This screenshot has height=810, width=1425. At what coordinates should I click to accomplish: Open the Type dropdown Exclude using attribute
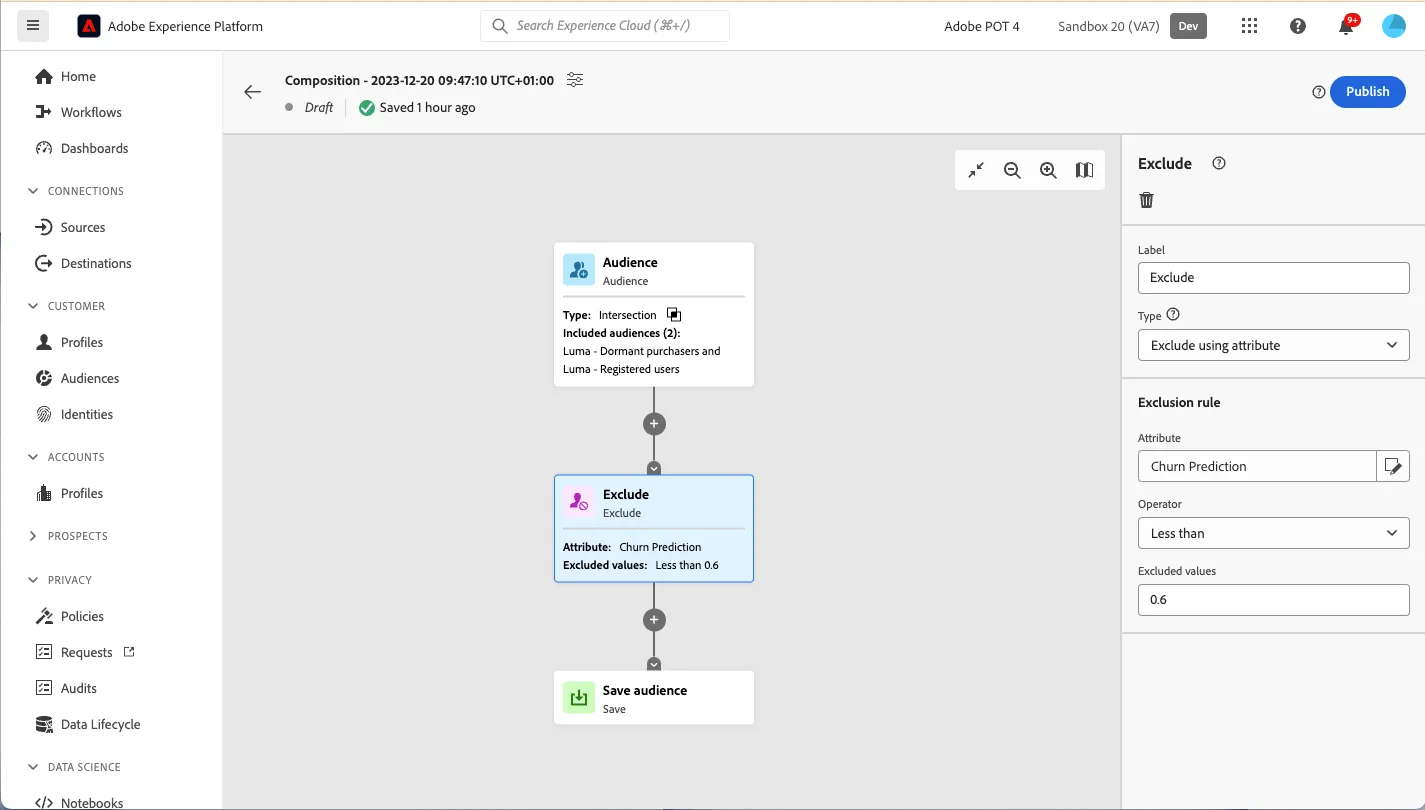[x=1274, y=345]
